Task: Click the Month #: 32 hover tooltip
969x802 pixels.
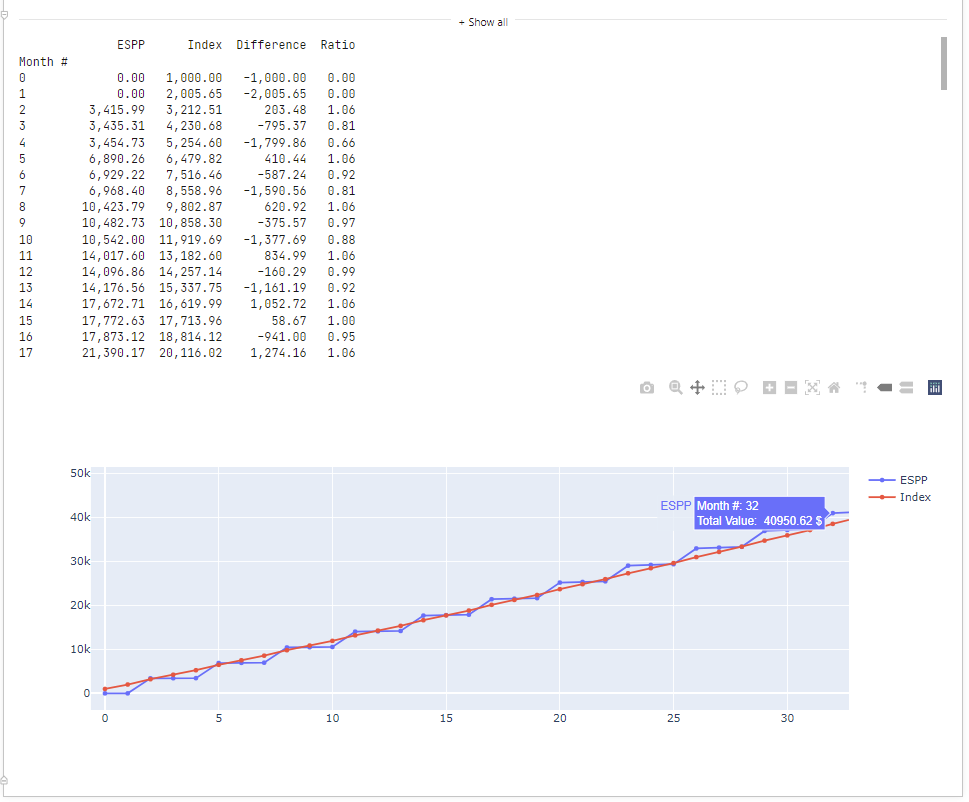Action: 760,513
